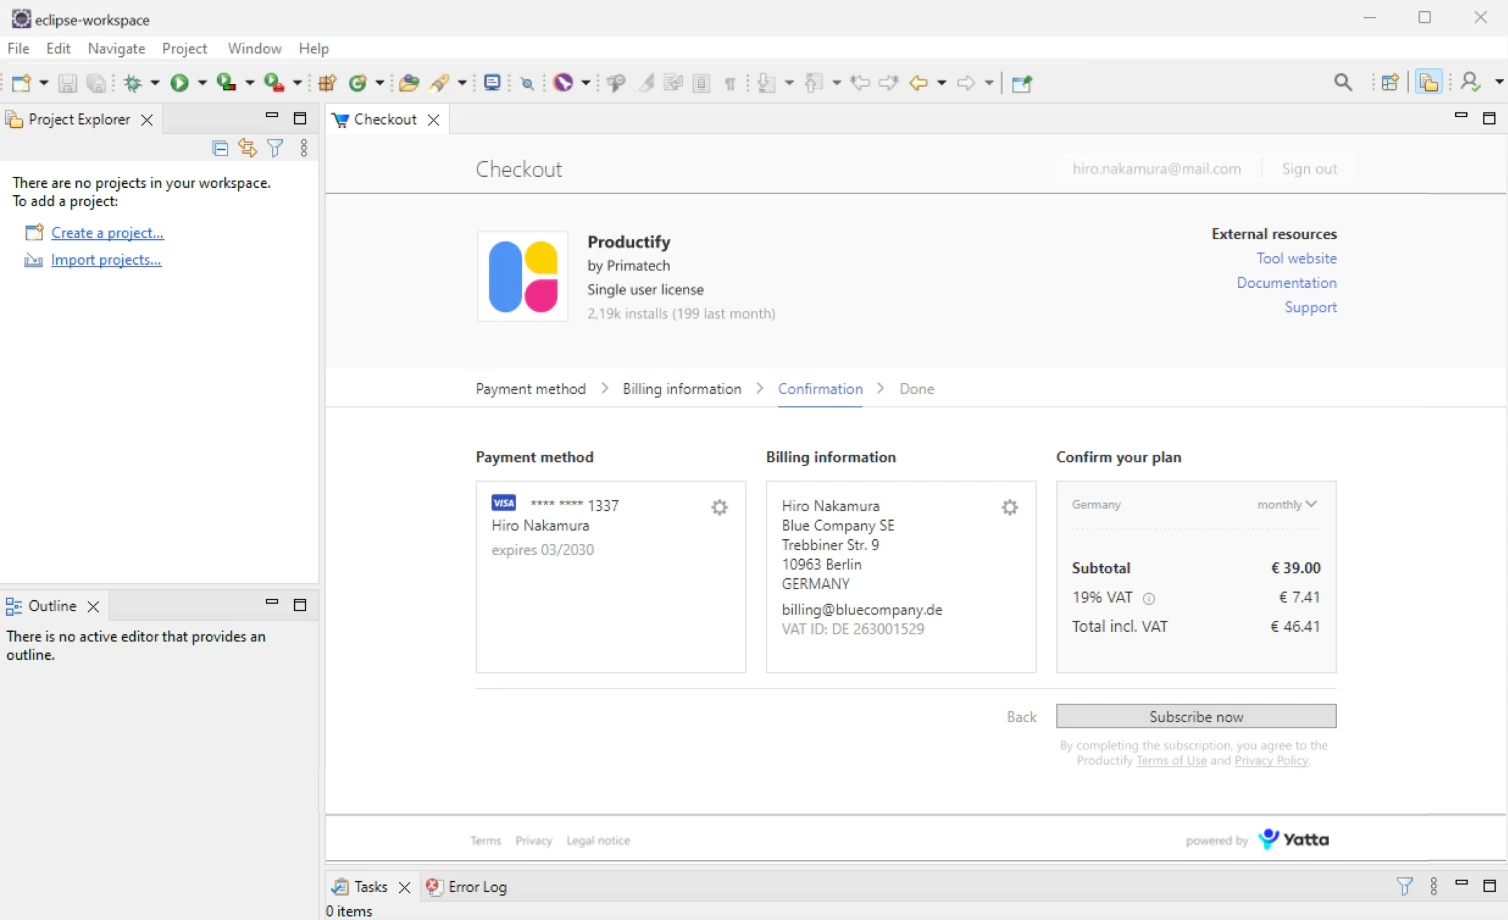Maximize the Outline view panel
Viewport: 1508px width, 920px height.
pos(299,605)
